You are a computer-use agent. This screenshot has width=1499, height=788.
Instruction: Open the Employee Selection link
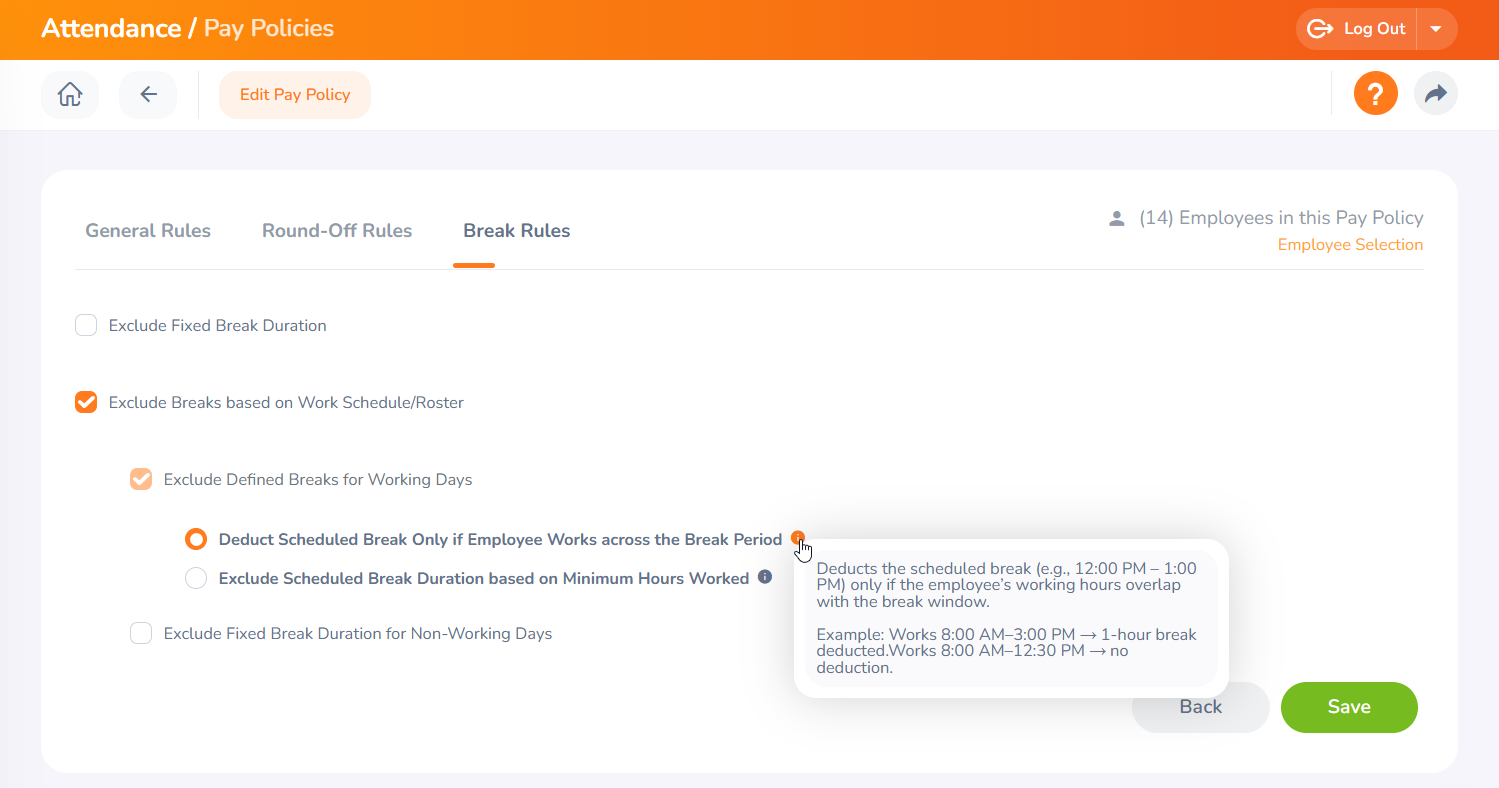(x=1349, y=245)
